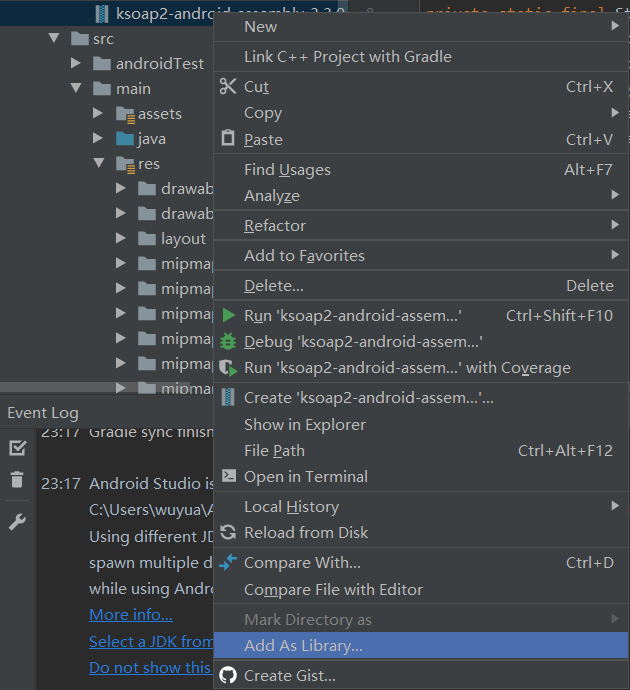This screenshot has width=630, height=690.
Task: Click the Event Log trash clear icon
Action: click(17, 479)
